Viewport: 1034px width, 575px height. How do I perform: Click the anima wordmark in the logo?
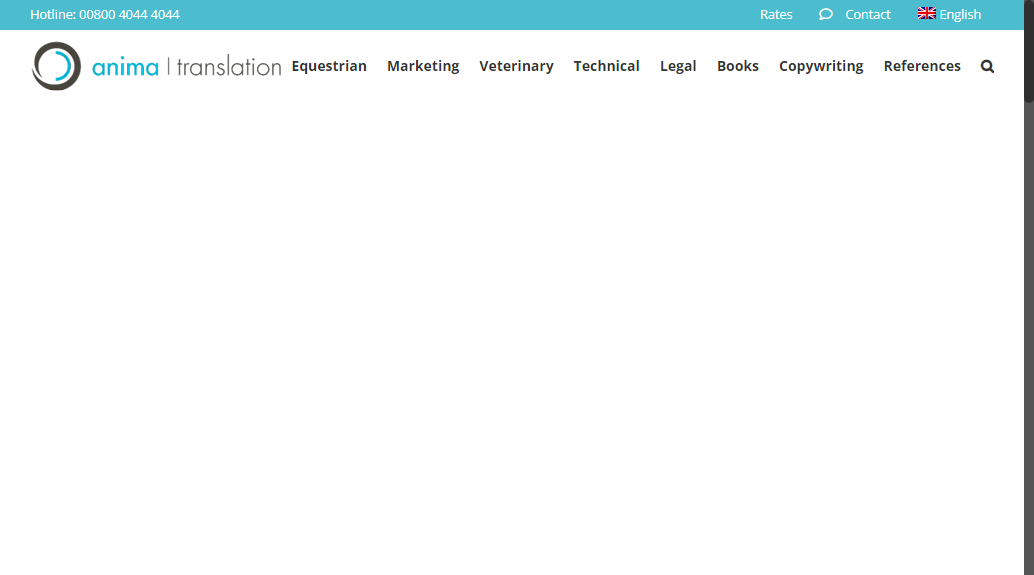tap(125, 67)
